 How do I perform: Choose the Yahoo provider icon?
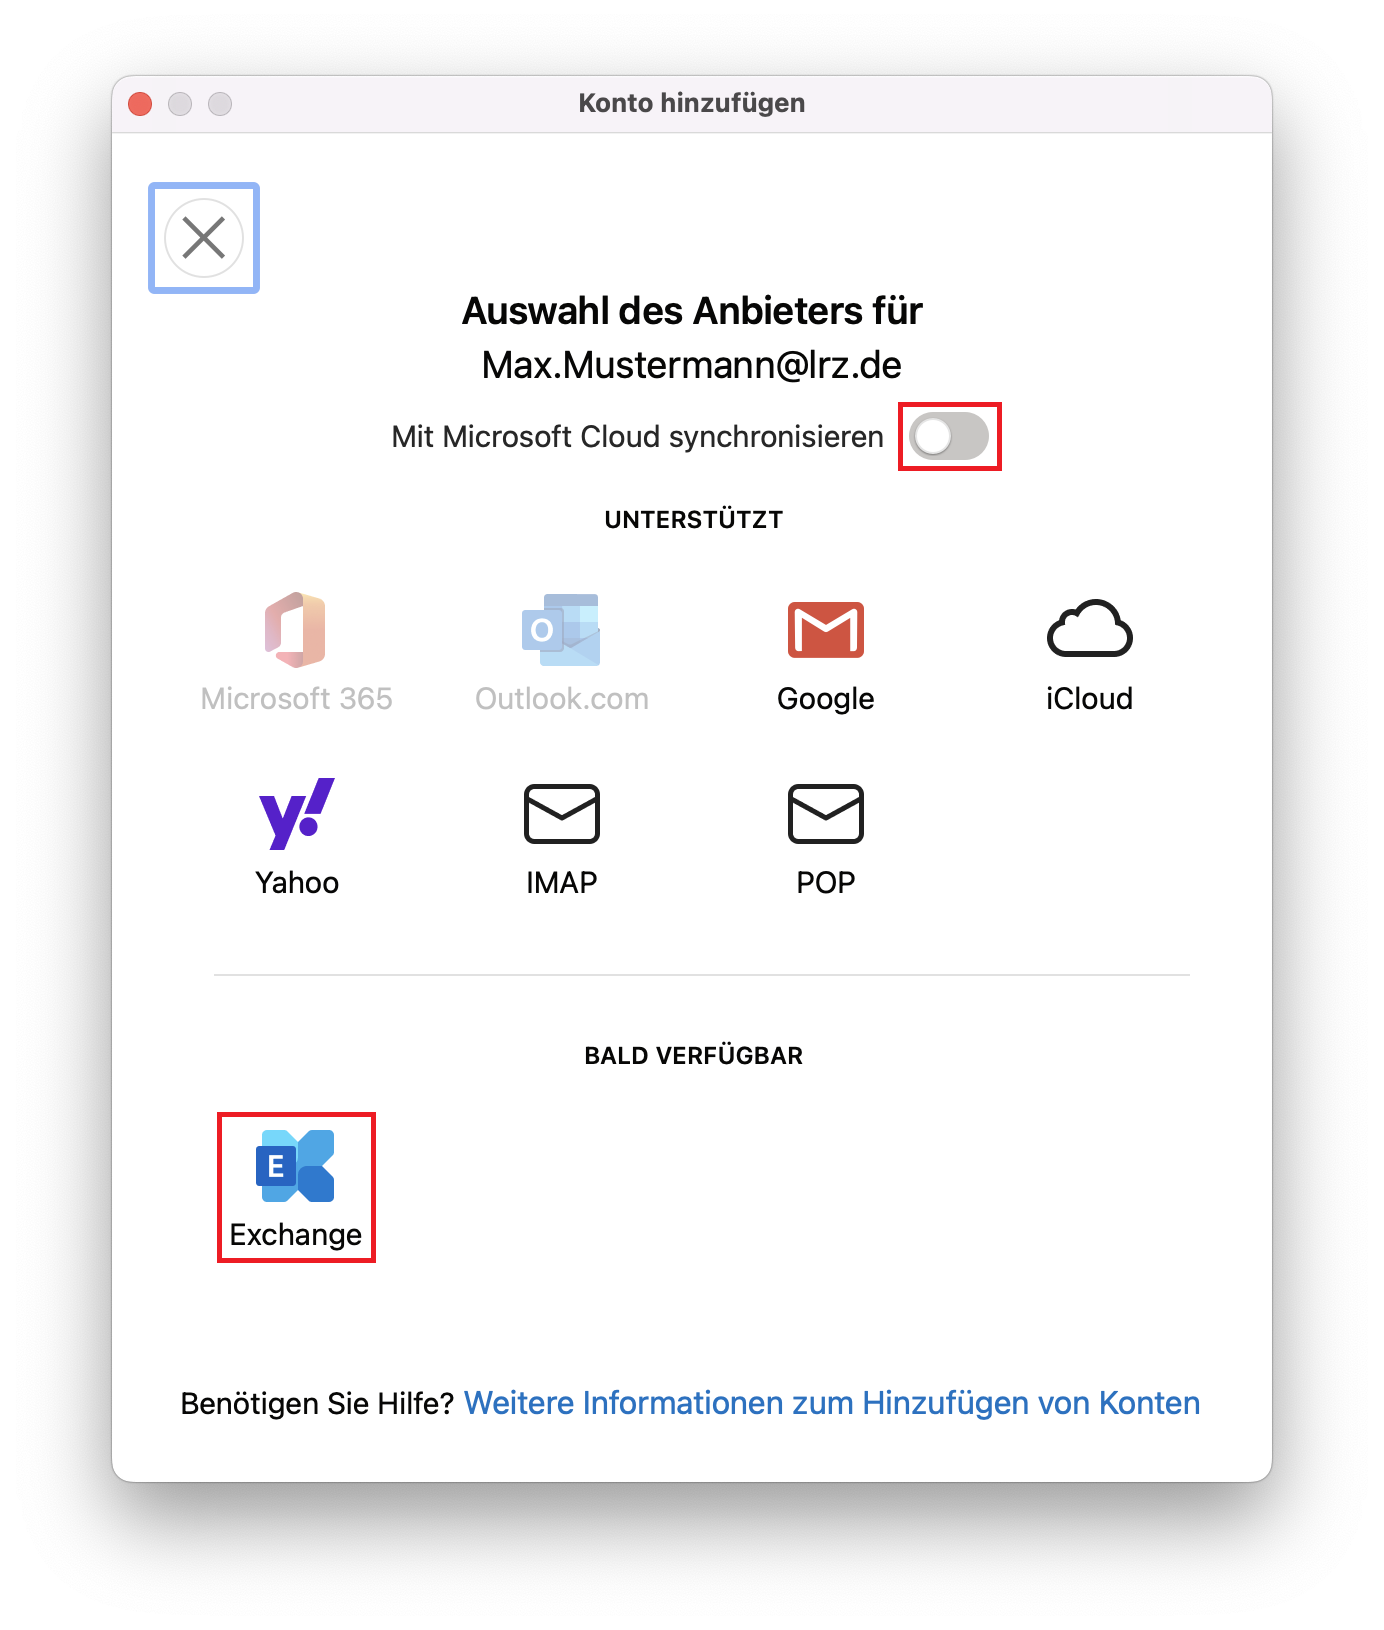[296, 814]
